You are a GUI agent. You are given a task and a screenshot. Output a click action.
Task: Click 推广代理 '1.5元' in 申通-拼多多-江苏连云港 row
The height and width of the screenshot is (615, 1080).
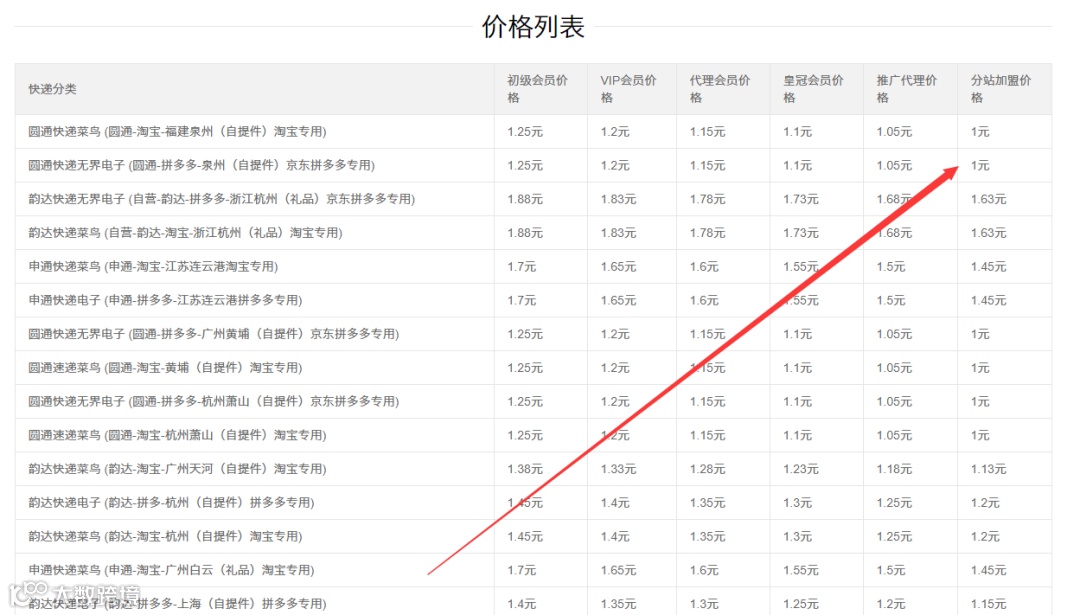pos(891,300)
